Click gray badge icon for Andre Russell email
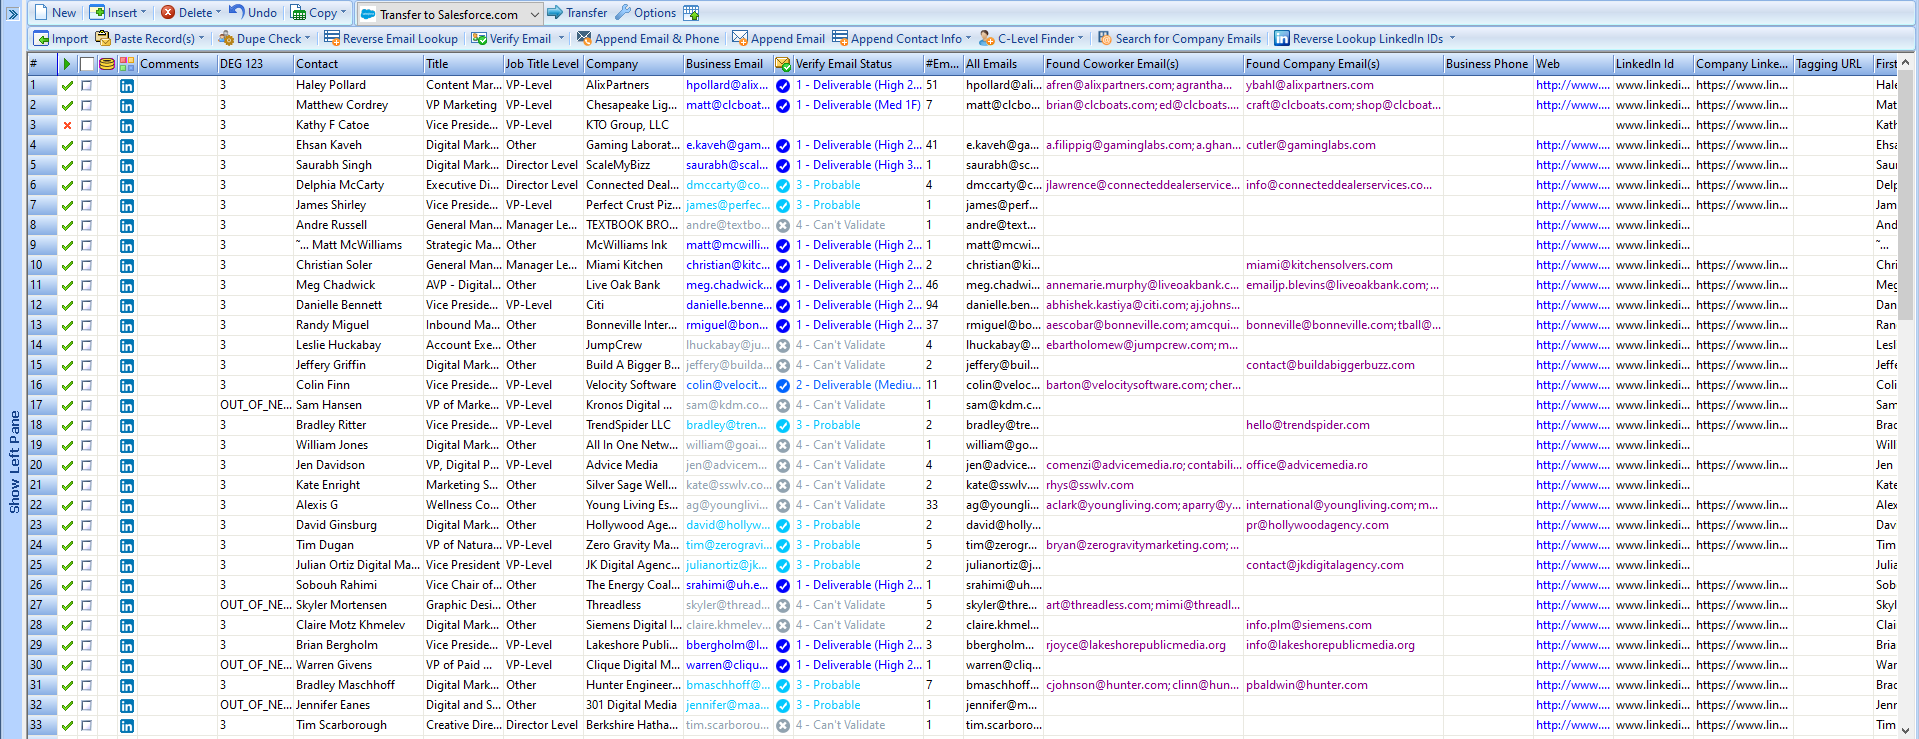Viewport: 1919px width, 739px height. pos(783,225)
